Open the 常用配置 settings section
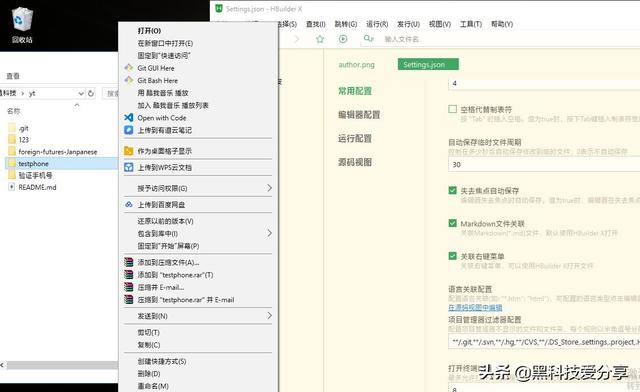Screen dimensions: 640x392 pos(355,91)
